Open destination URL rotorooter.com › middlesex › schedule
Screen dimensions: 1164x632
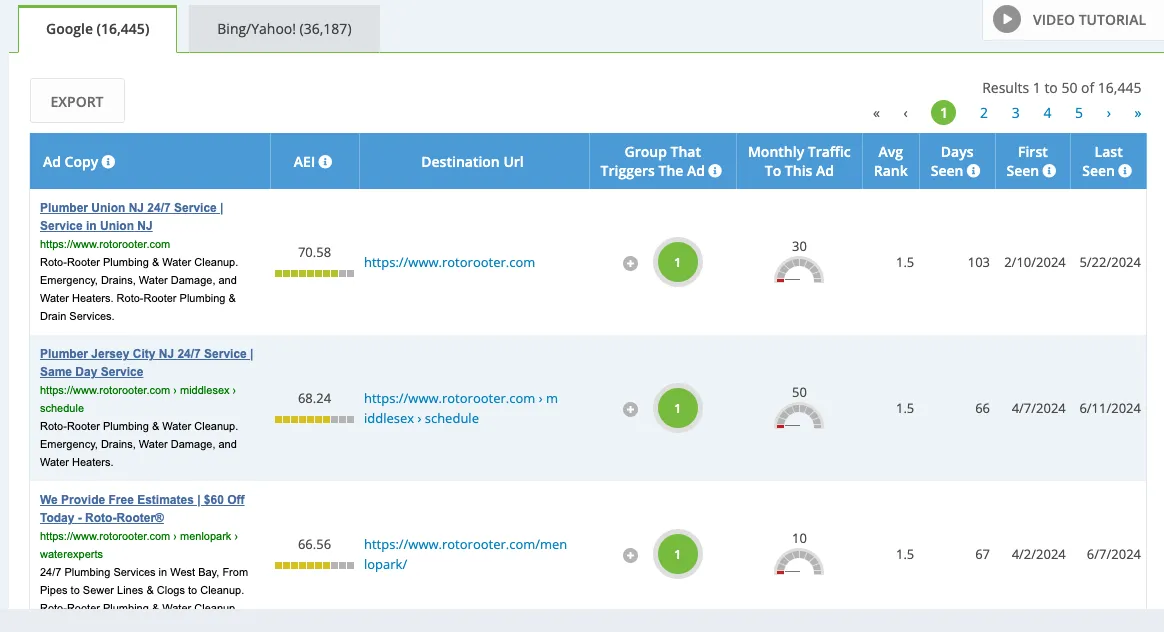(x=460, y=408)
